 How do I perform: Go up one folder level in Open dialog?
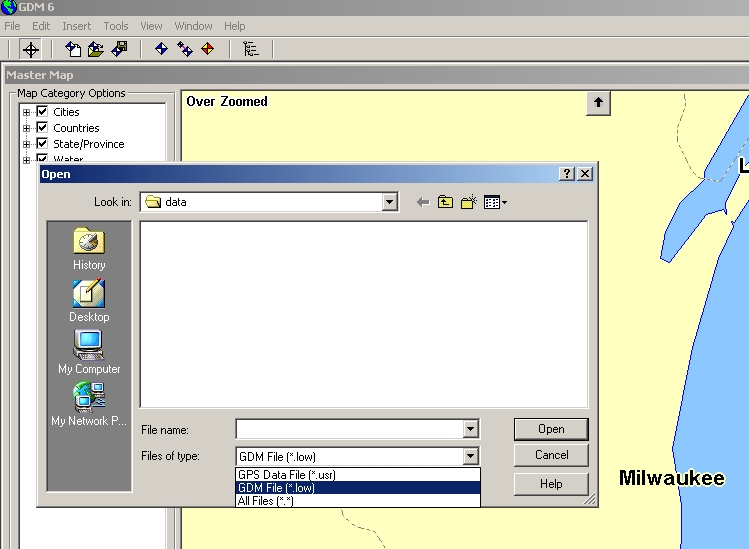[445, 202]
